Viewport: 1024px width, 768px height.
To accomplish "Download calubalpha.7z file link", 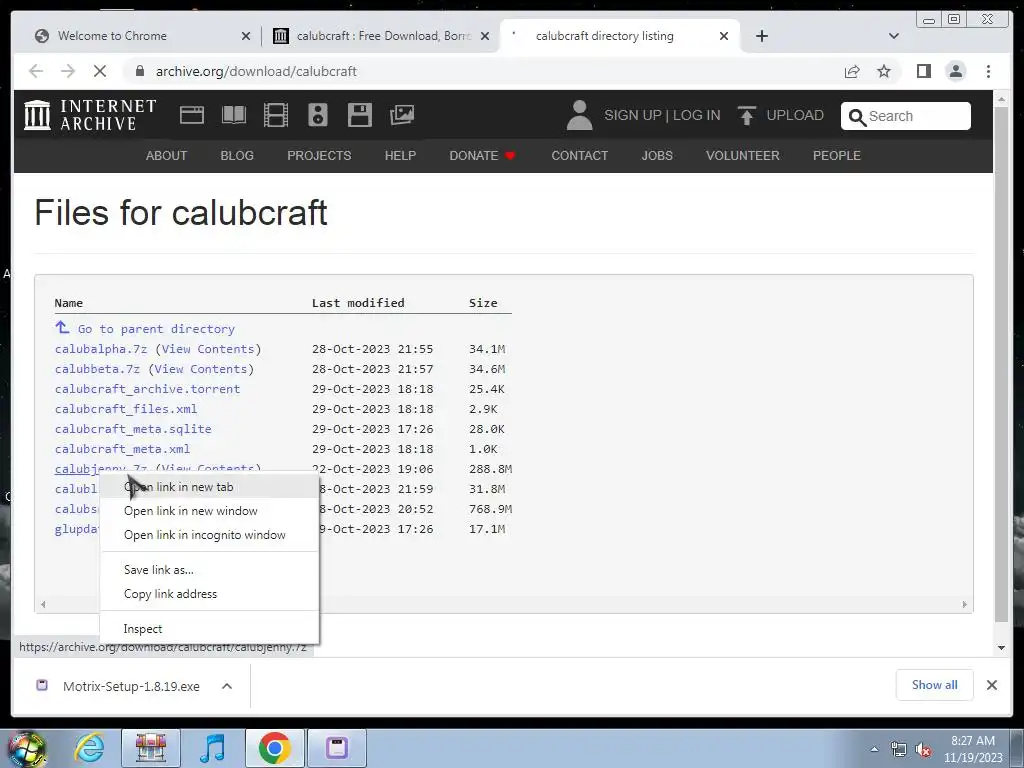I will click(x=101, y=349).
